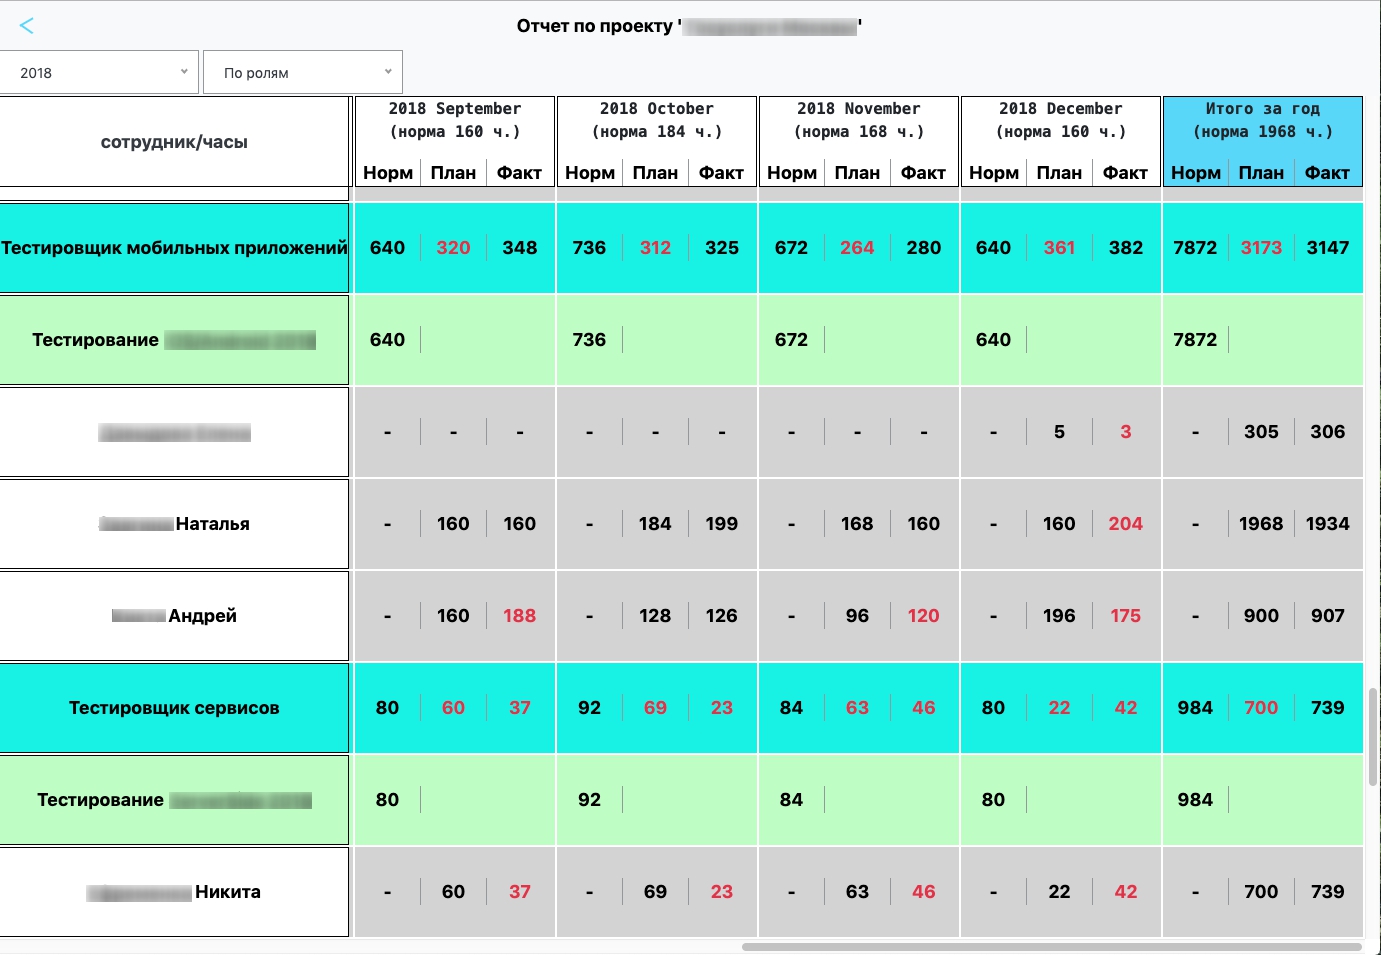Viewport: 1381px width, 955px height.
Task: Click the '2018 September' column header
Action: click(455, 120)
